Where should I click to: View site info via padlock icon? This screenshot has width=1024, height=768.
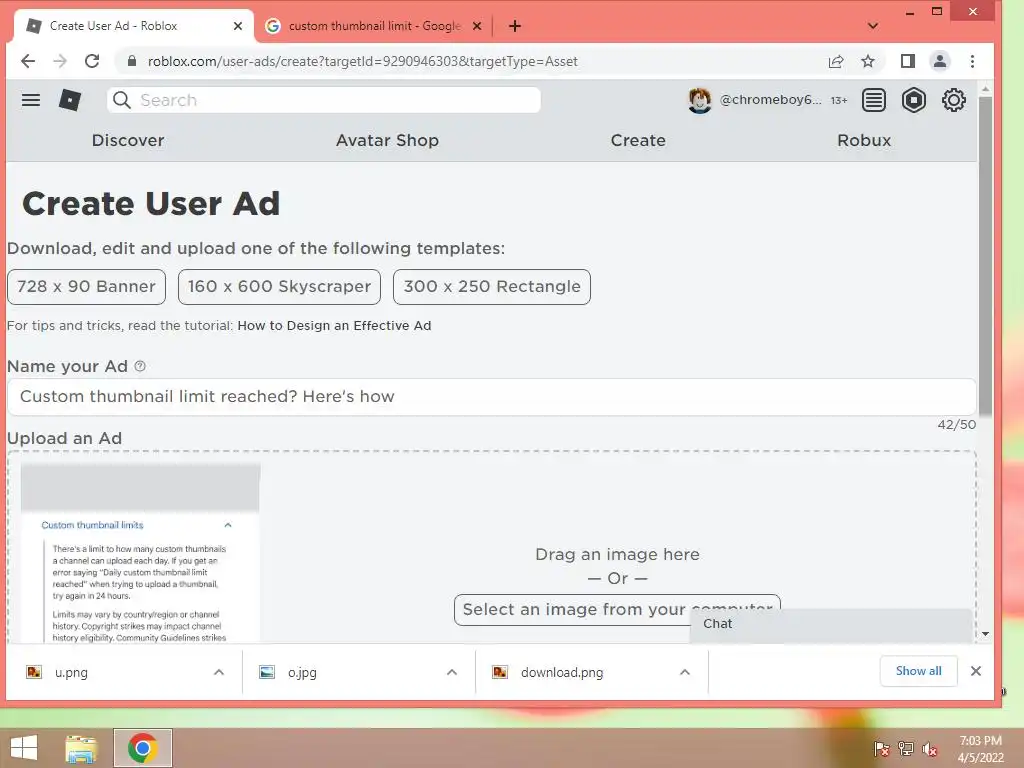(132, 61)
